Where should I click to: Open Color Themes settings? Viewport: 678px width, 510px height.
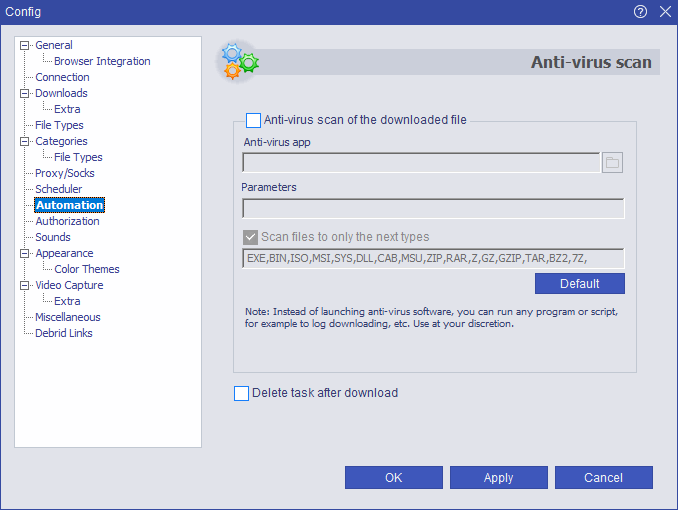(87, 269)
